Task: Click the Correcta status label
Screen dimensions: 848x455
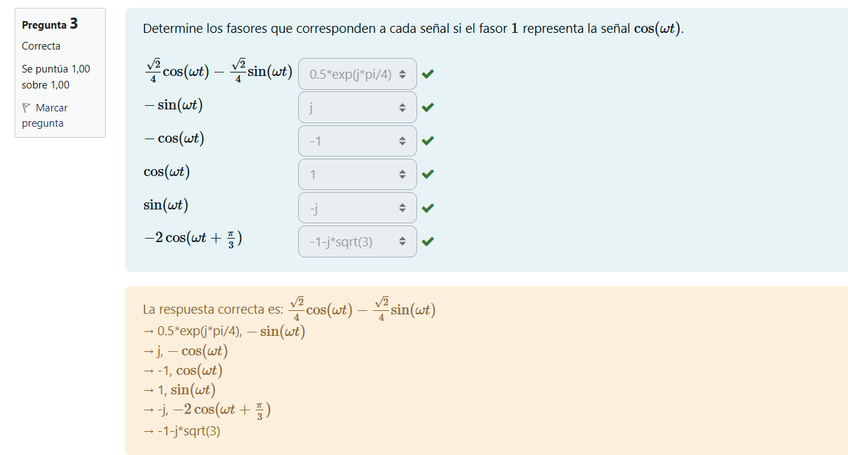Action: pos(41,46)
